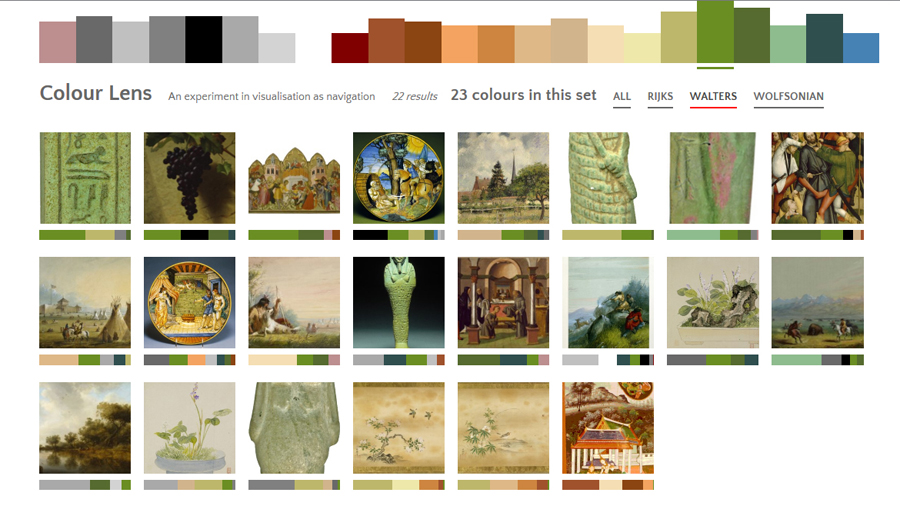The height and width of the screenshot is (506, 900).
Task: Open the dark trees by river landscape
Action: pos(85,428)
